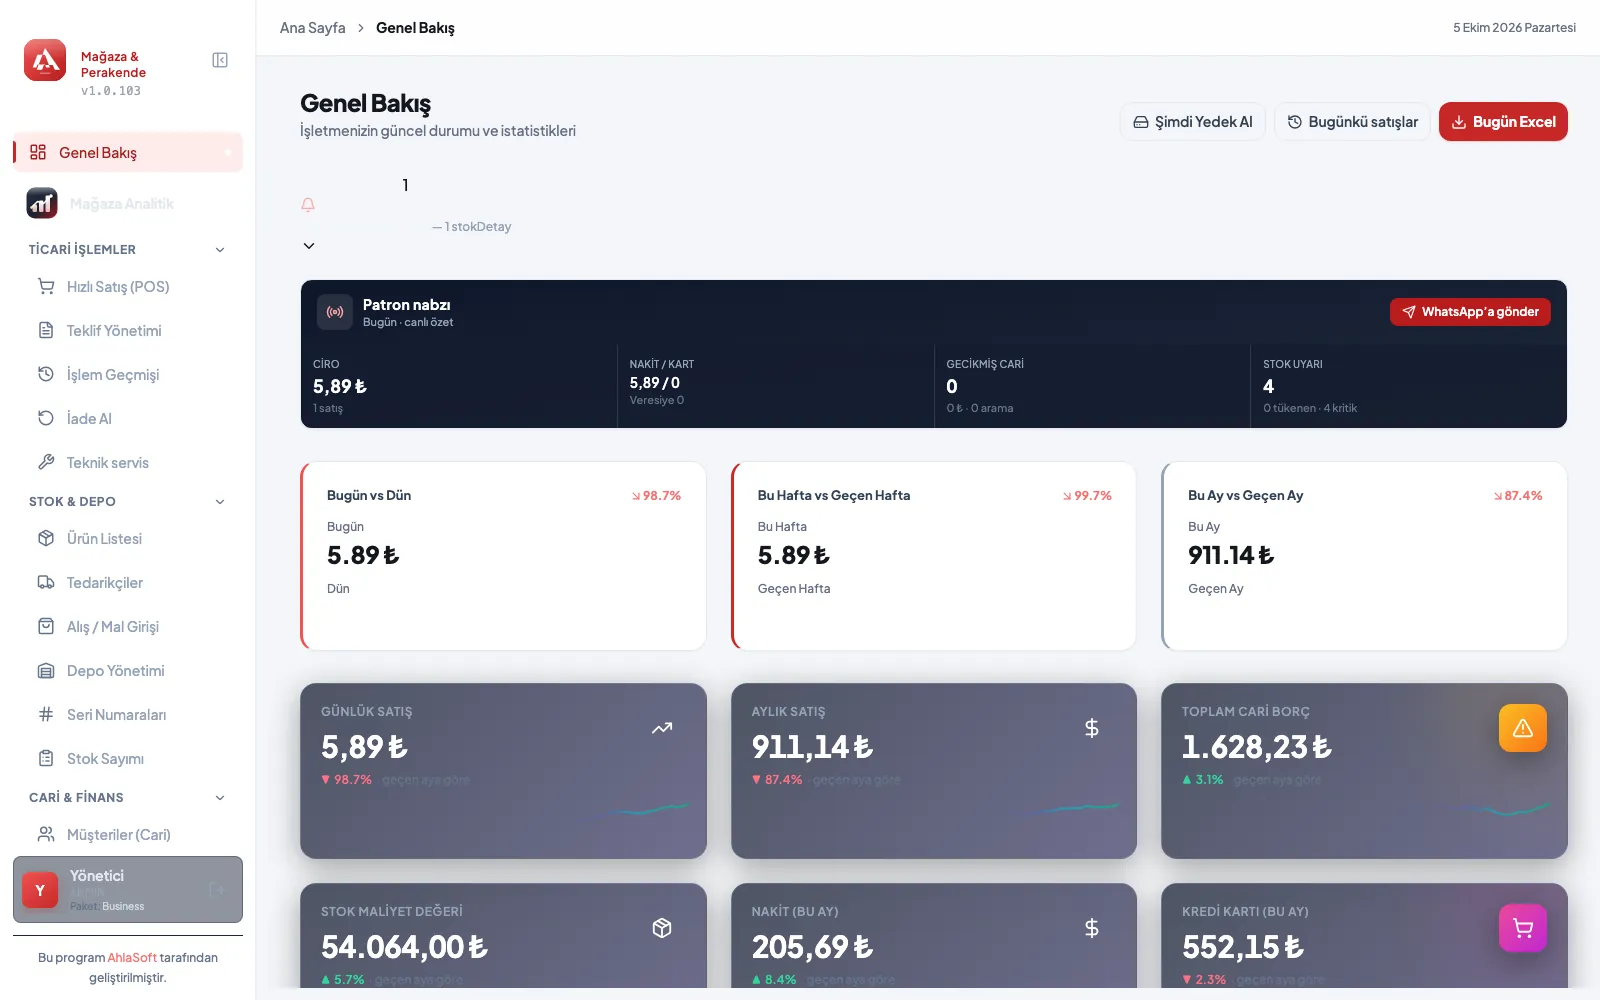Click the trend arrow icon on Günlük Satış card

point(662,728)
